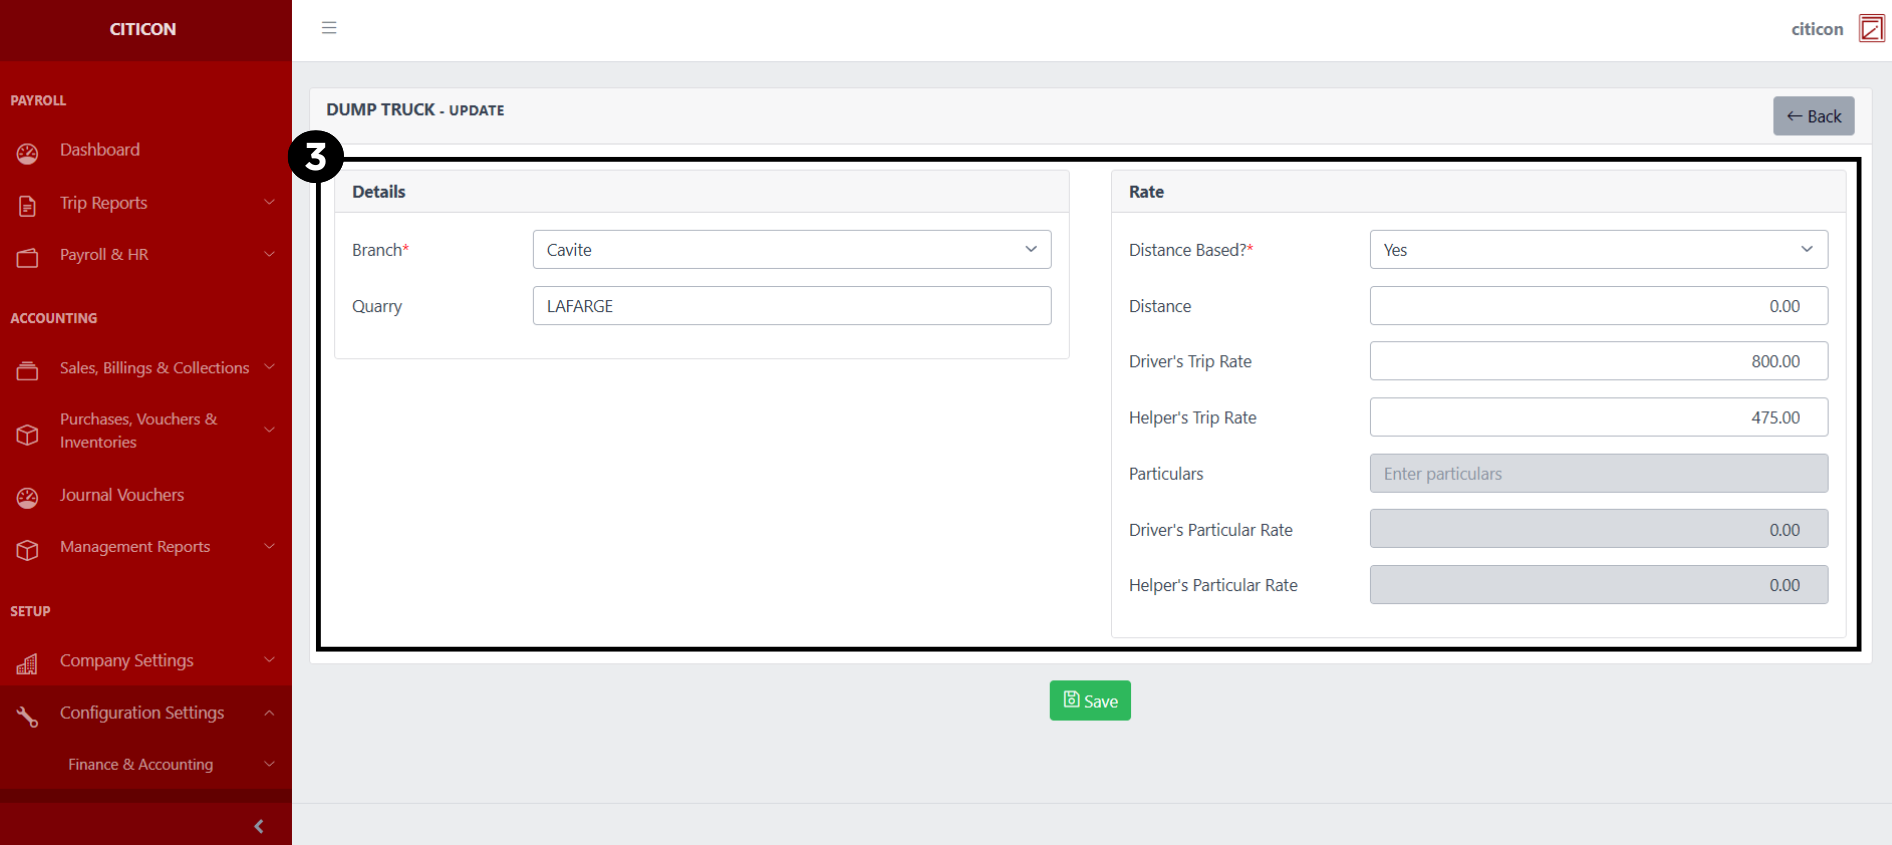Viewport: 1892px width, 845px height.
Task: Click the Helper's Trip Rate field
Action: [1598, 417]
